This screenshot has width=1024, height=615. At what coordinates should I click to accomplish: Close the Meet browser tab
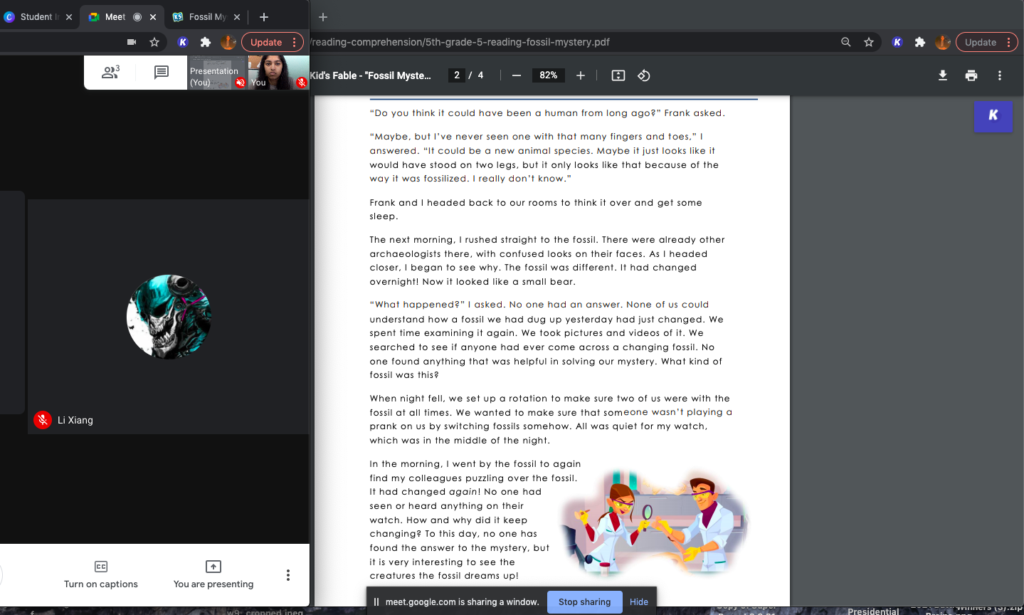153,17
